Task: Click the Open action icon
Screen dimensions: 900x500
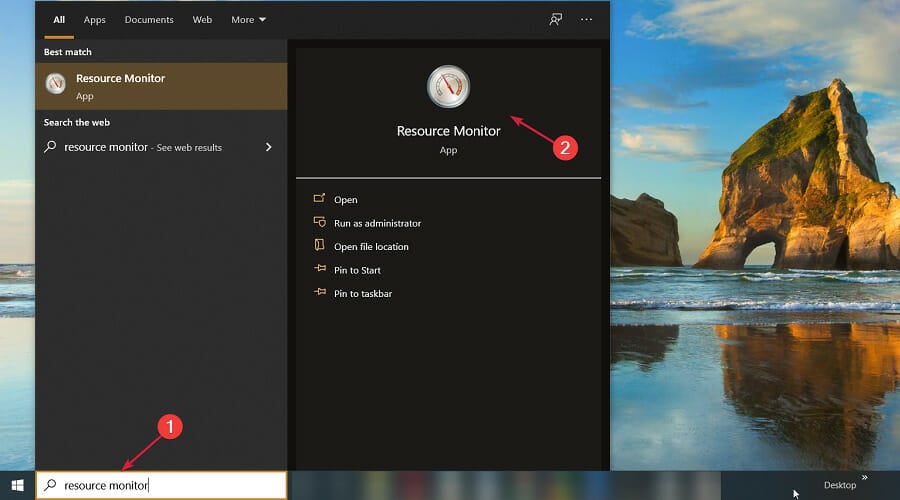Action: [319, 199]
